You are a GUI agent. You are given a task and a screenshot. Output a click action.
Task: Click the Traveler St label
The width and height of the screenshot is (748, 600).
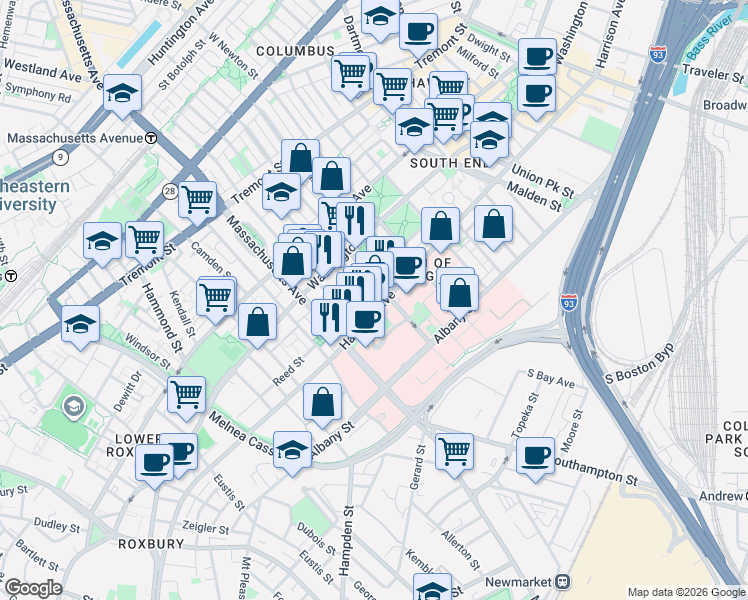point(713,74)
